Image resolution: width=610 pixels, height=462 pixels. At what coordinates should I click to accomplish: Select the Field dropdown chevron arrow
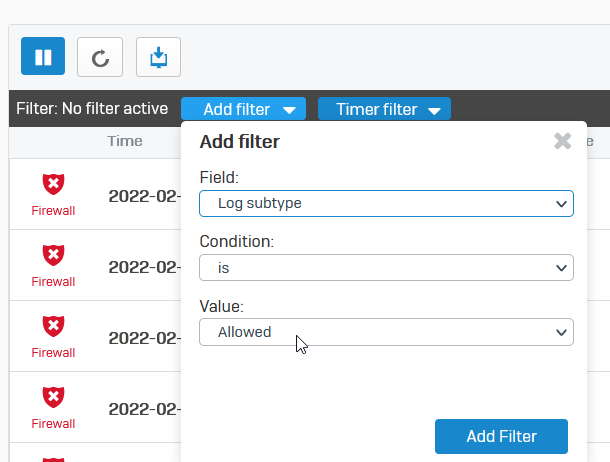[x=561, y=204]
